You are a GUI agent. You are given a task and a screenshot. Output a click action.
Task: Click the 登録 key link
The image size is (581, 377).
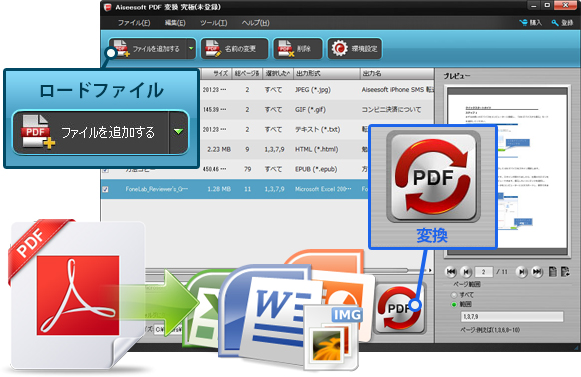tap(562, 23)
